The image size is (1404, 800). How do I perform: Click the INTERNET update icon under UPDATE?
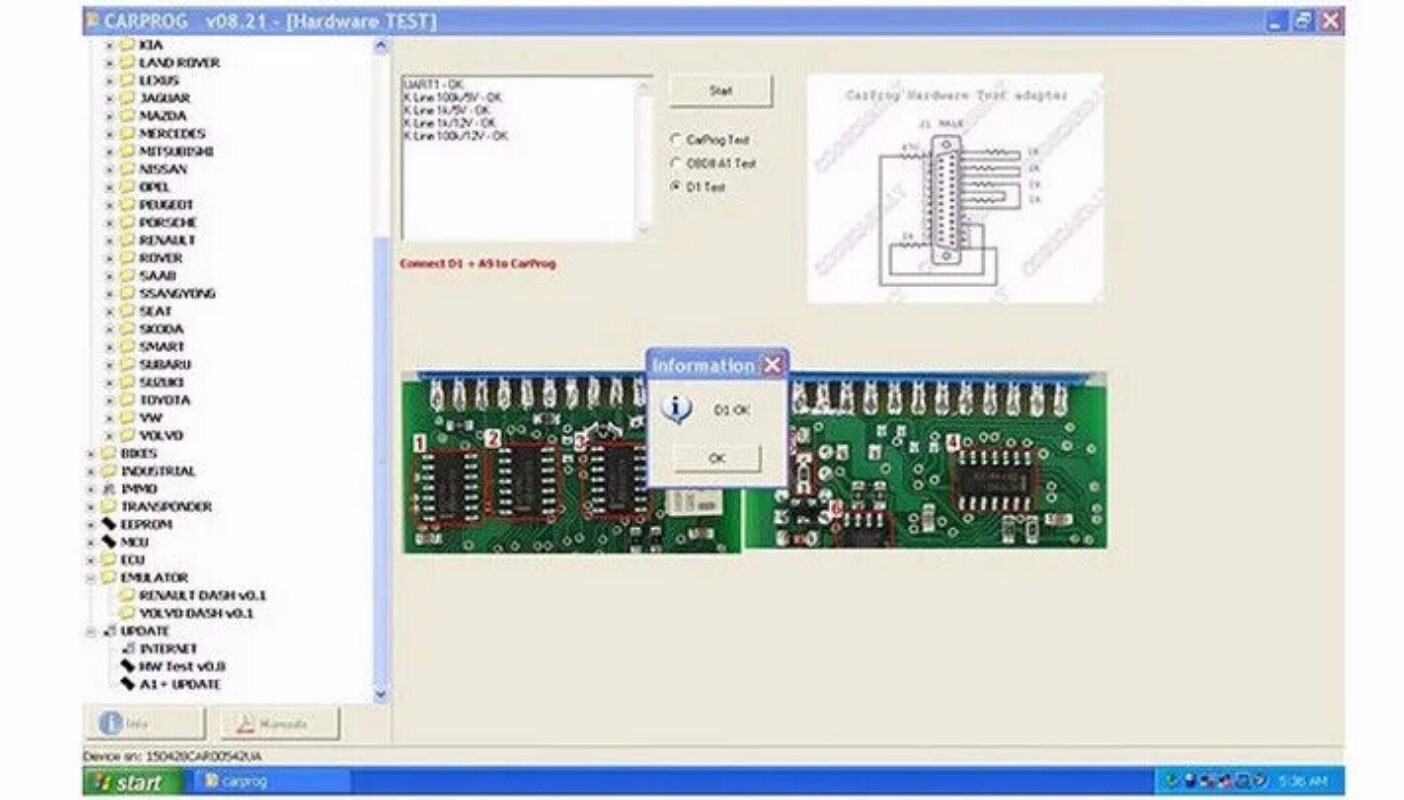coord(128,649)
